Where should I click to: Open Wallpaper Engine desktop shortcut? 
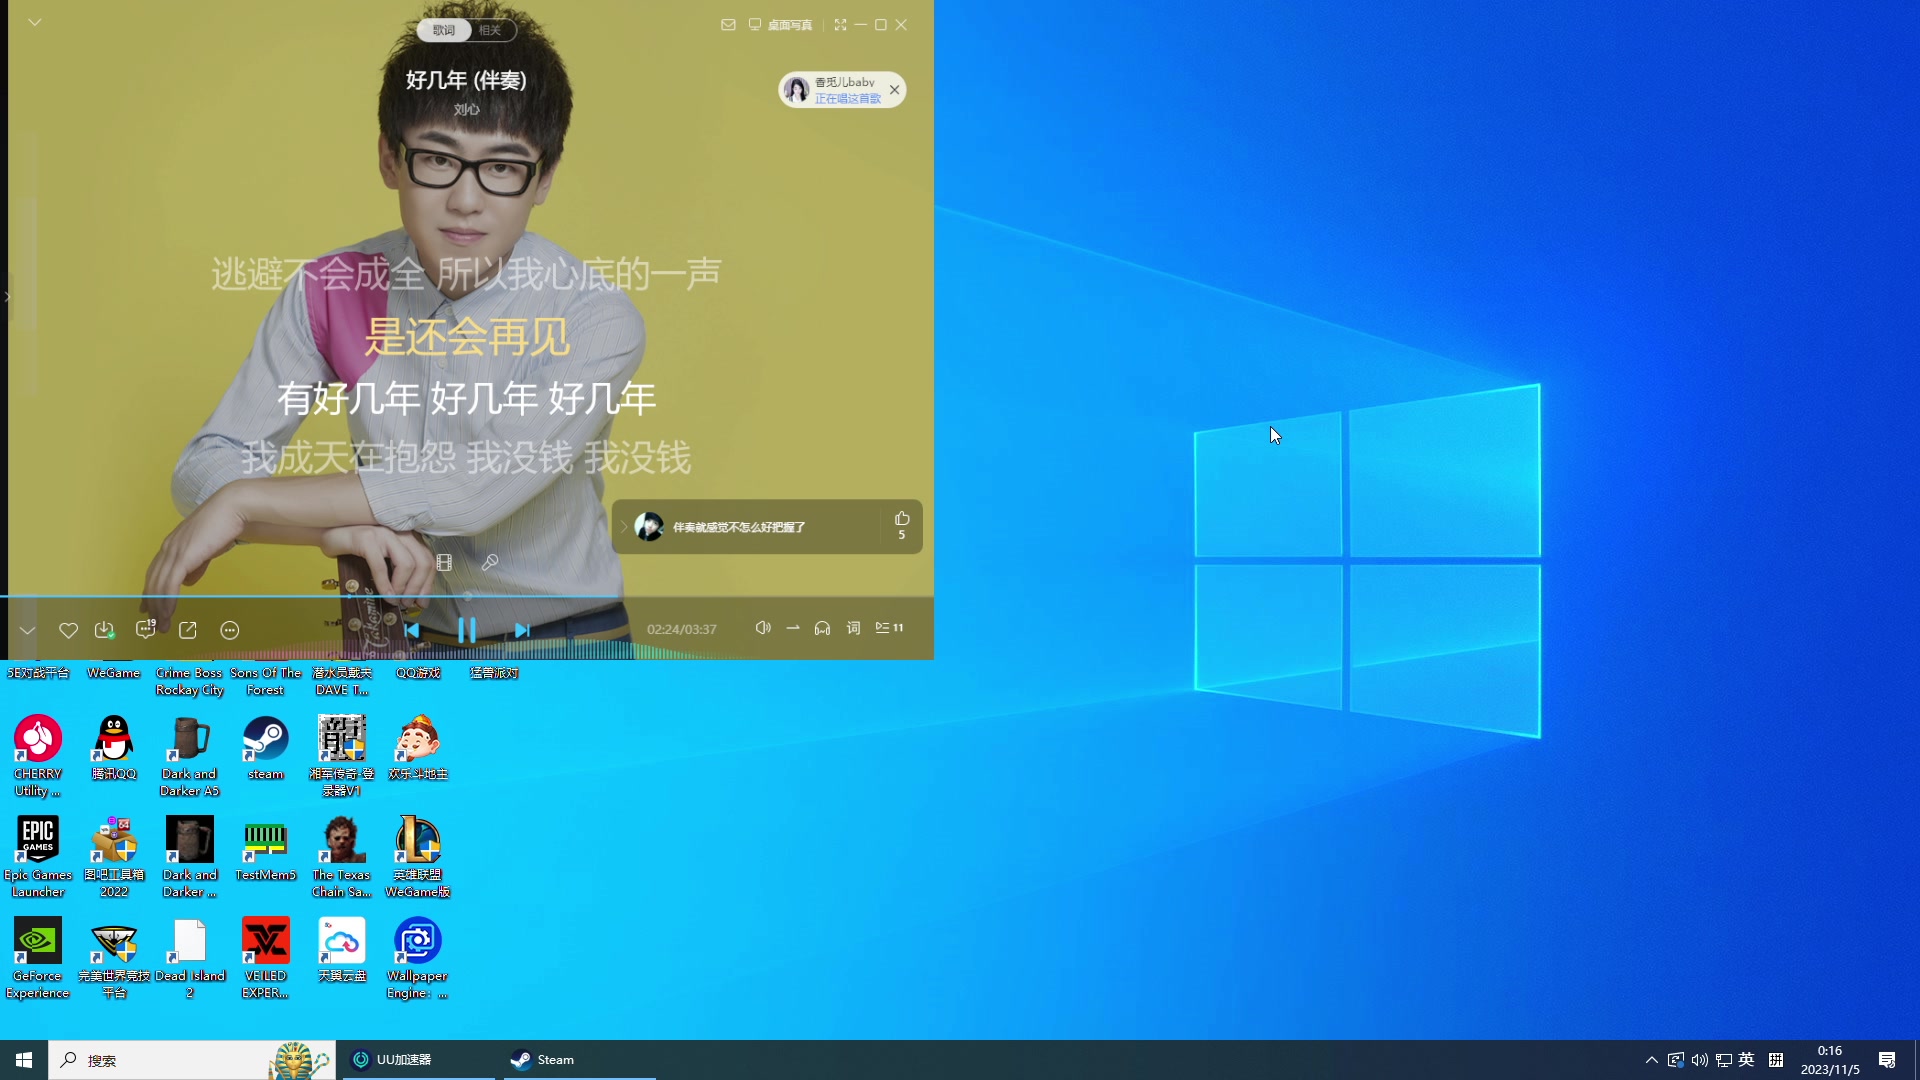pos(418,958)
